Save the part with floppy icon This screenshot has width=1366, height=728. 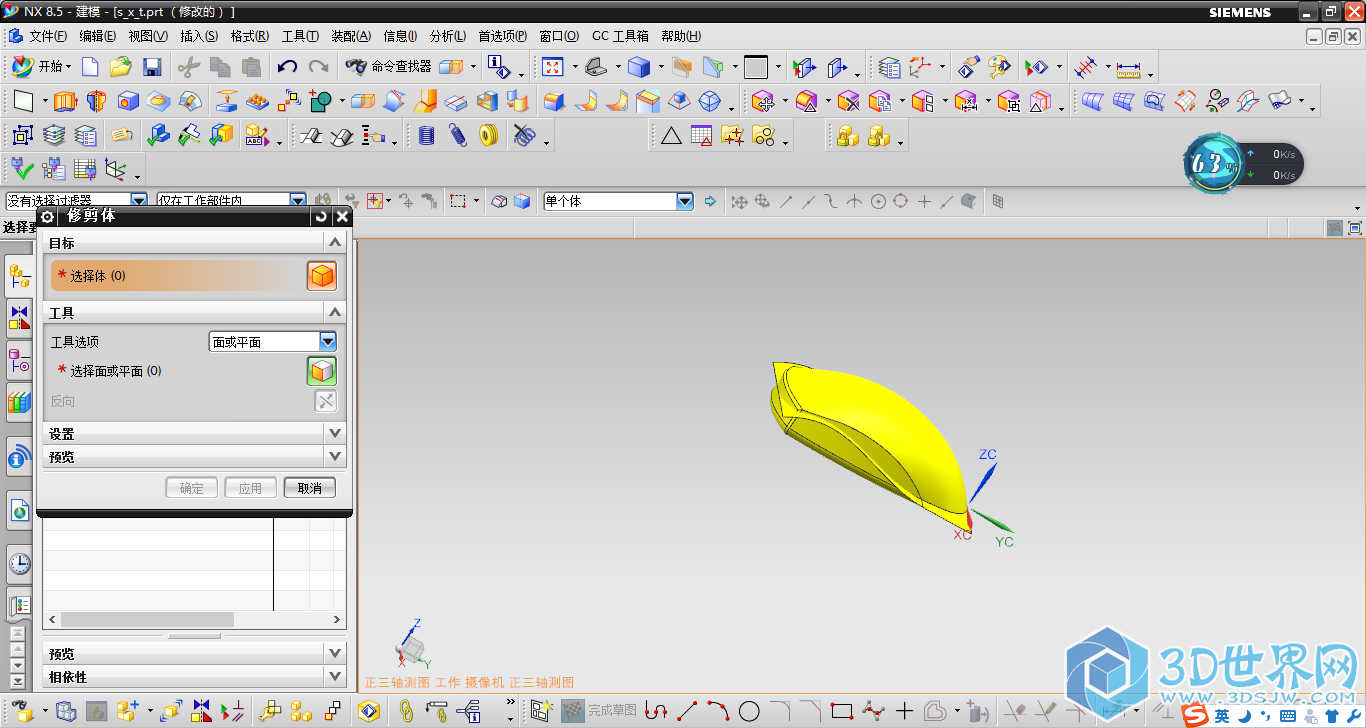152,67
